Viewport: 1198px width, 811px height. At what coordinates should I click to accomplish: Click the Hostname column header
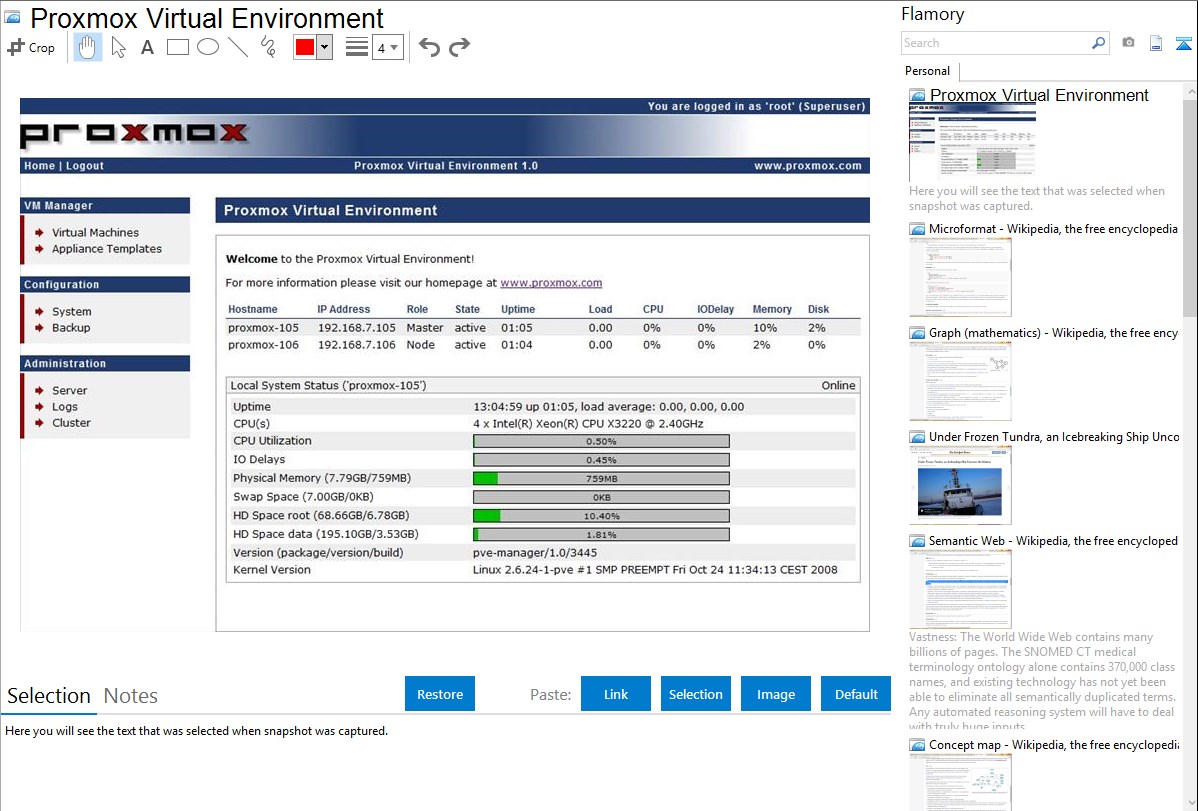pyautogui.click(x=253, y=310)
